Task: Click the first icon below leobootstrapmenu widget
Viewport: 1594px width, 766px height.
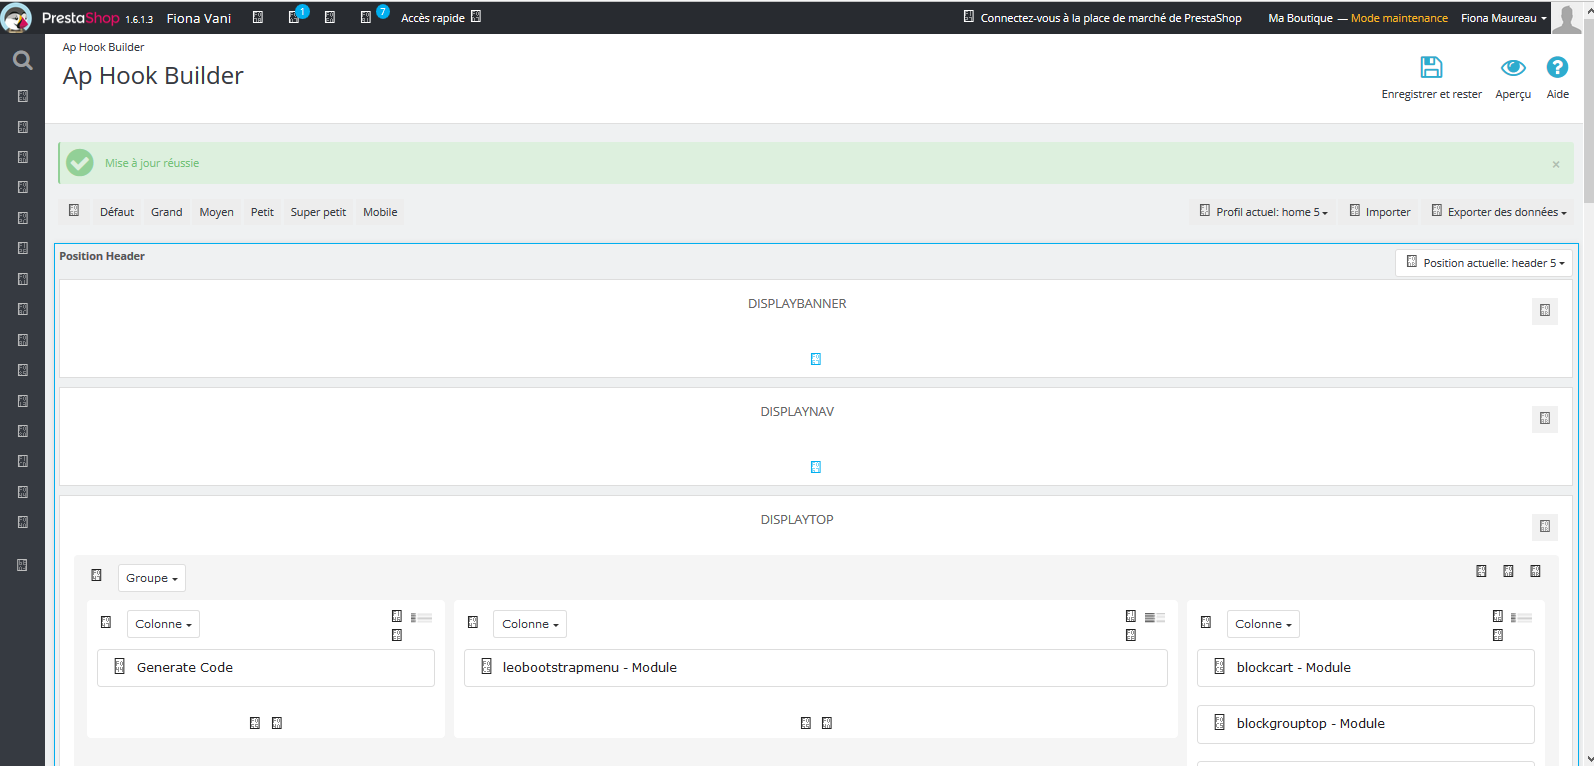Action: click(806, 723)
